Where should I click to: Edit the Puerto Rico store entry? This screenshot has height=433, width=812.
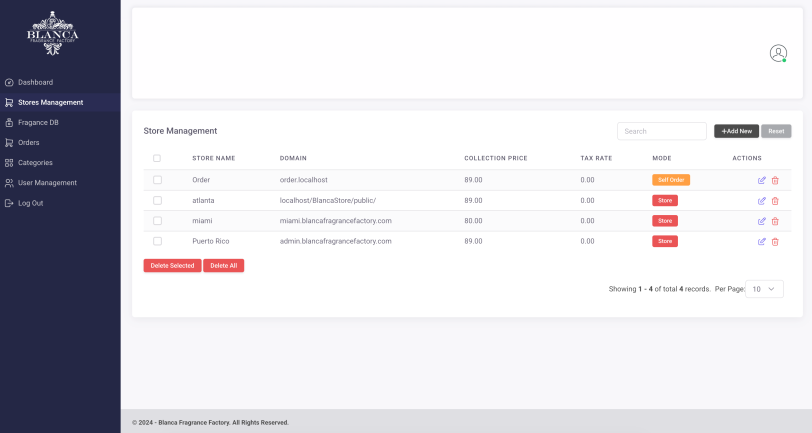click(762, 241)
